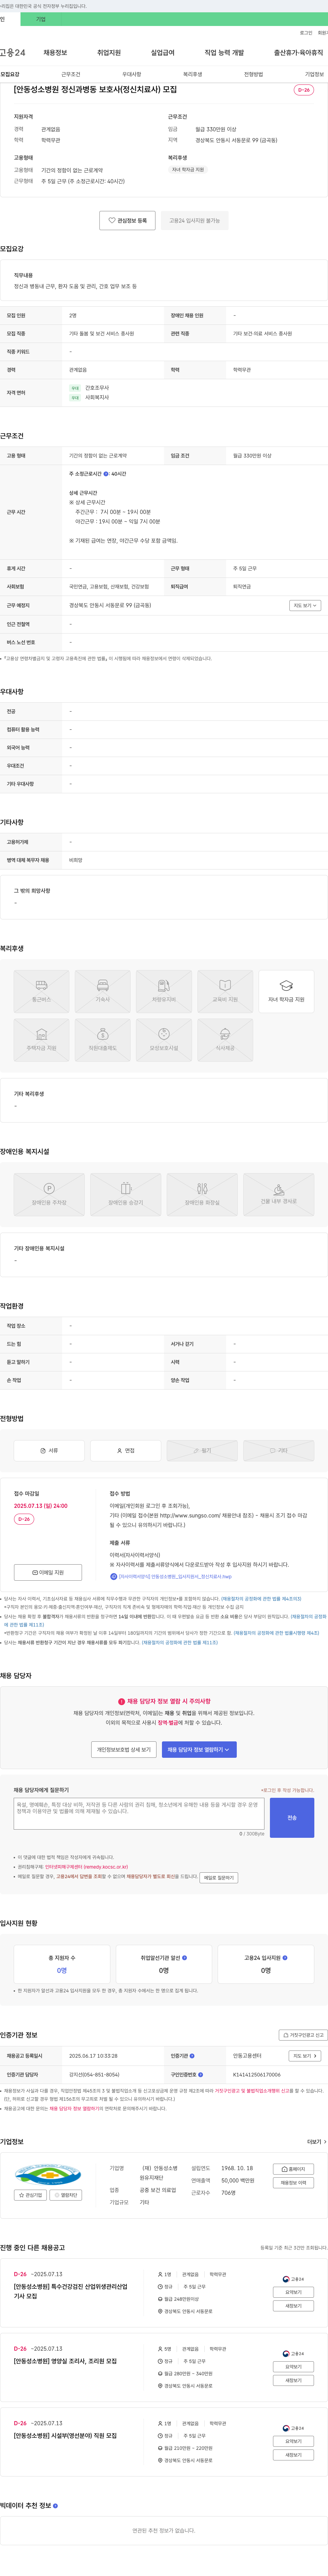Image resolution: width=328 pixels, height=2576 pixels.
Task: Click the 차량유지비 benefit icon
Action: coord(164,991)
